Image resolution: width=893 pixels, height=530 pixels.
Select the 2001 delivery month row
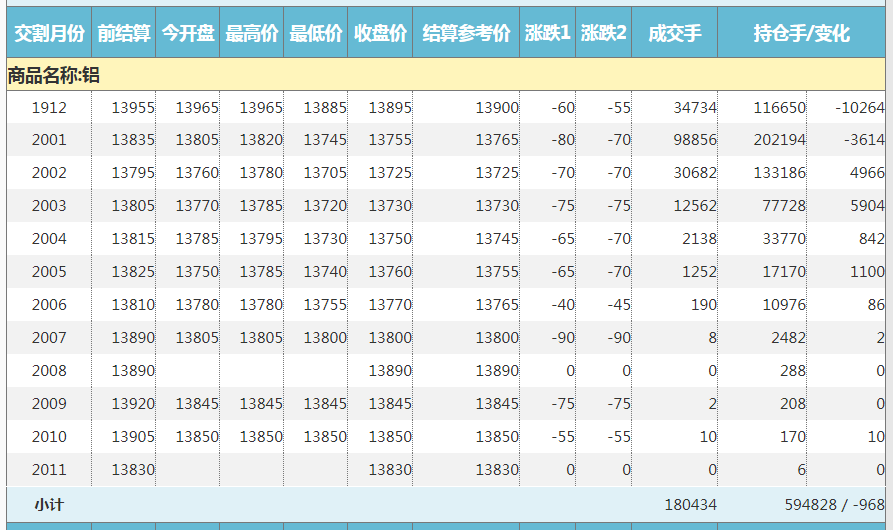[x=49, y=140]
